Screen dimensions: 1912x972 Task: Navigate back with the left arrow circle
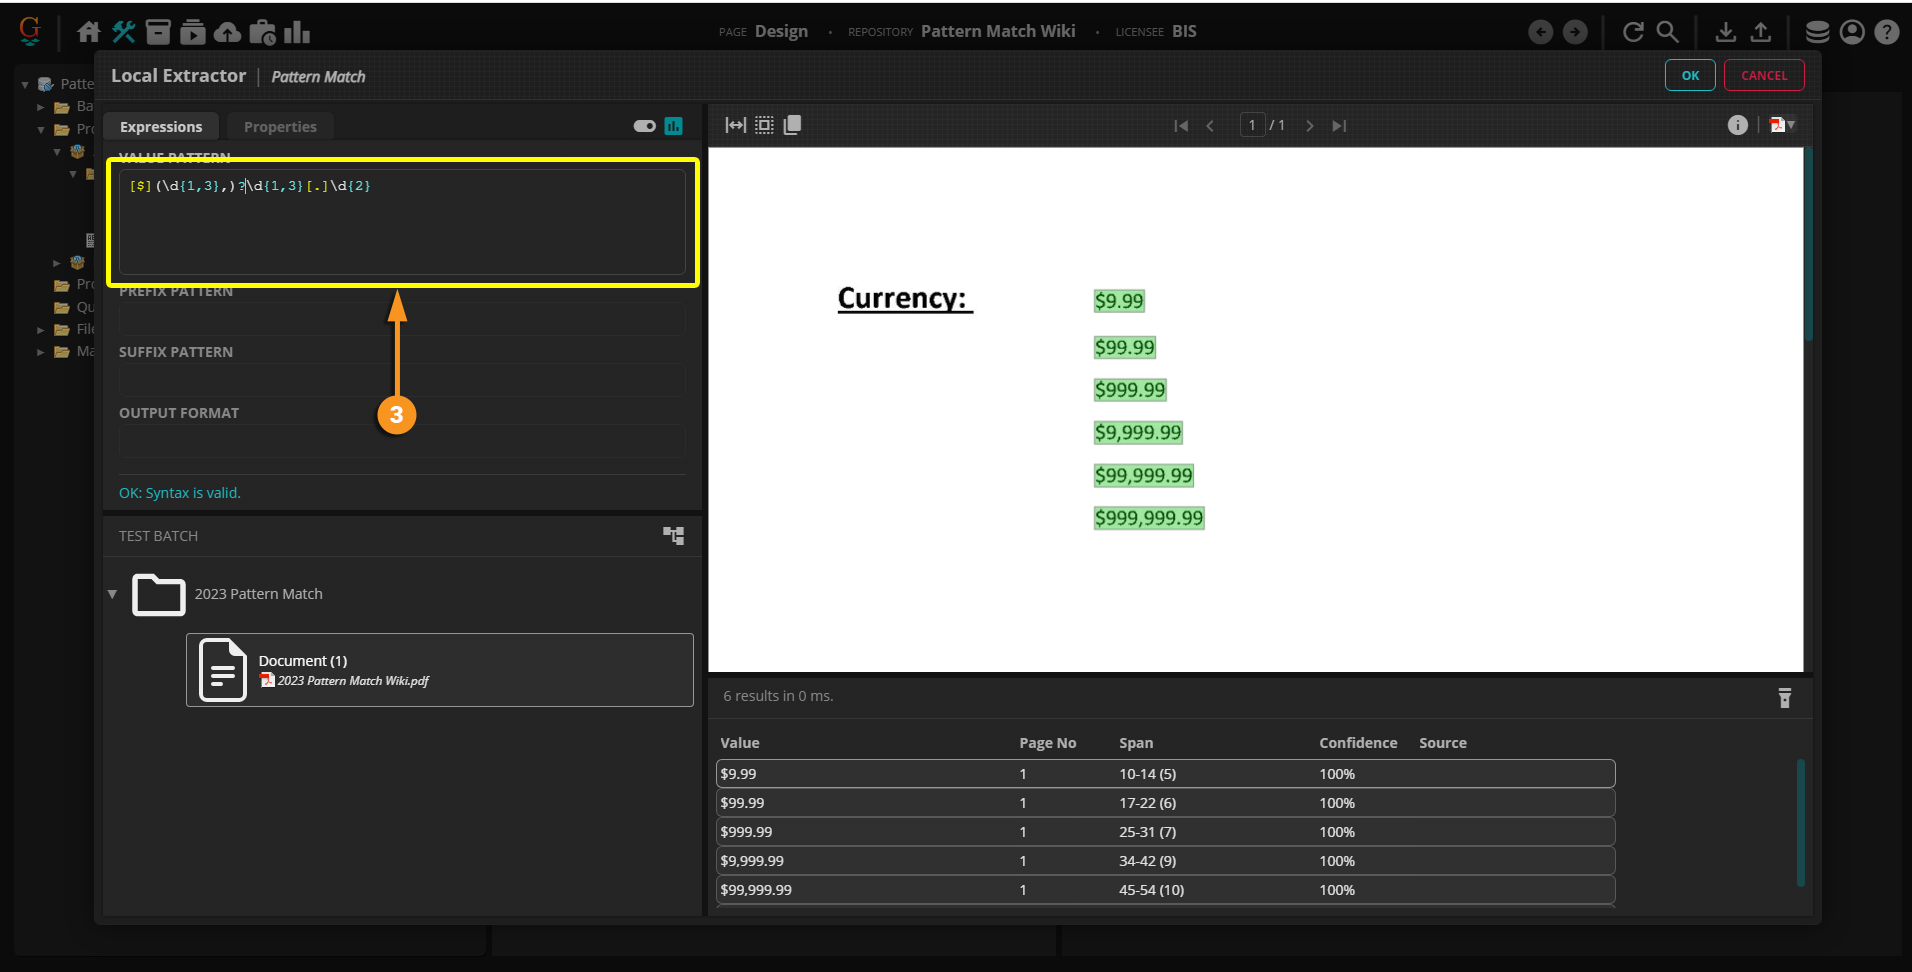coord(1541,32)
